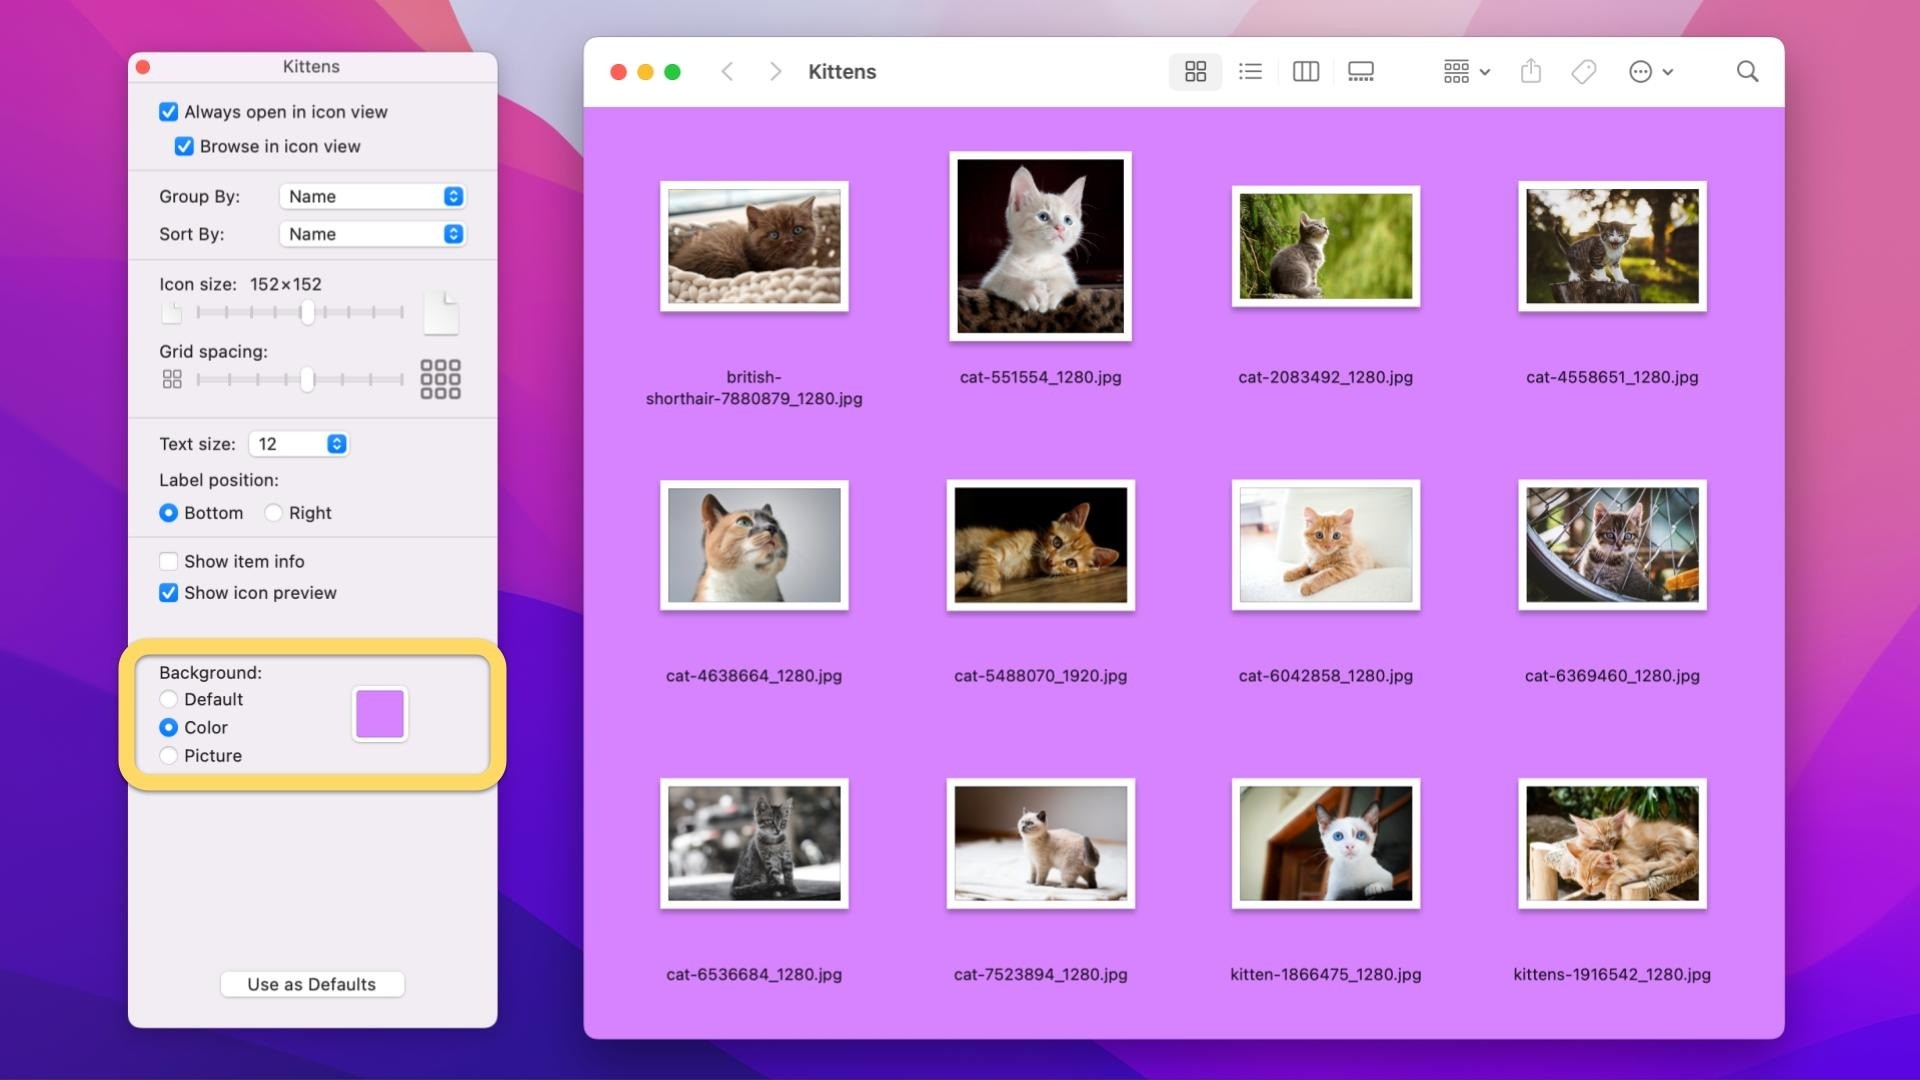Select the Right label position
The width and height of the screenshot is (1920, 1080).
(x=273, y=513)
